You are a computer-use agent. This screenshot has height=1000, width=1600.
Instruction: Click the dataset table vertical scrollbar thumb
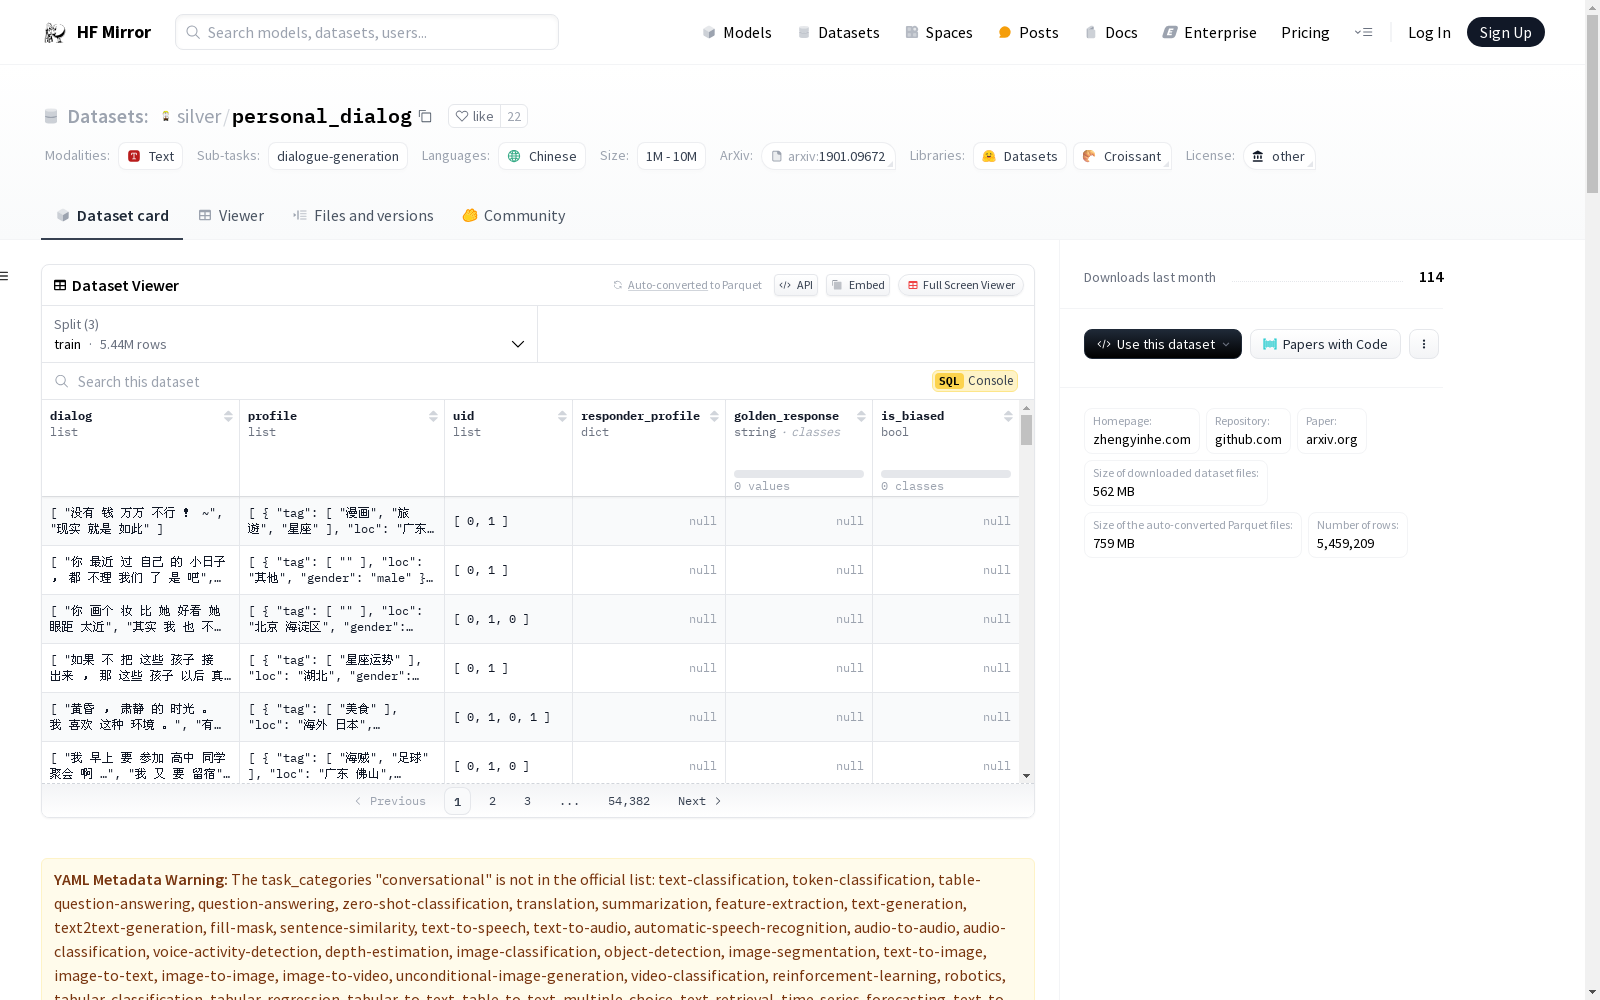(1027, 431)
